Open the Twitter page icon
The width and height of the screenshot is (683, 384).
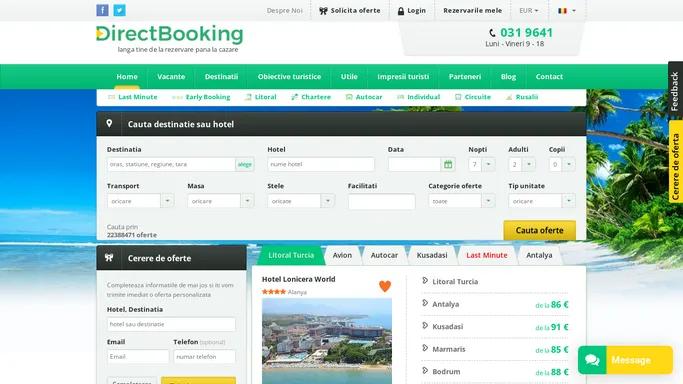pyautogui.click(x=119, y=10)
